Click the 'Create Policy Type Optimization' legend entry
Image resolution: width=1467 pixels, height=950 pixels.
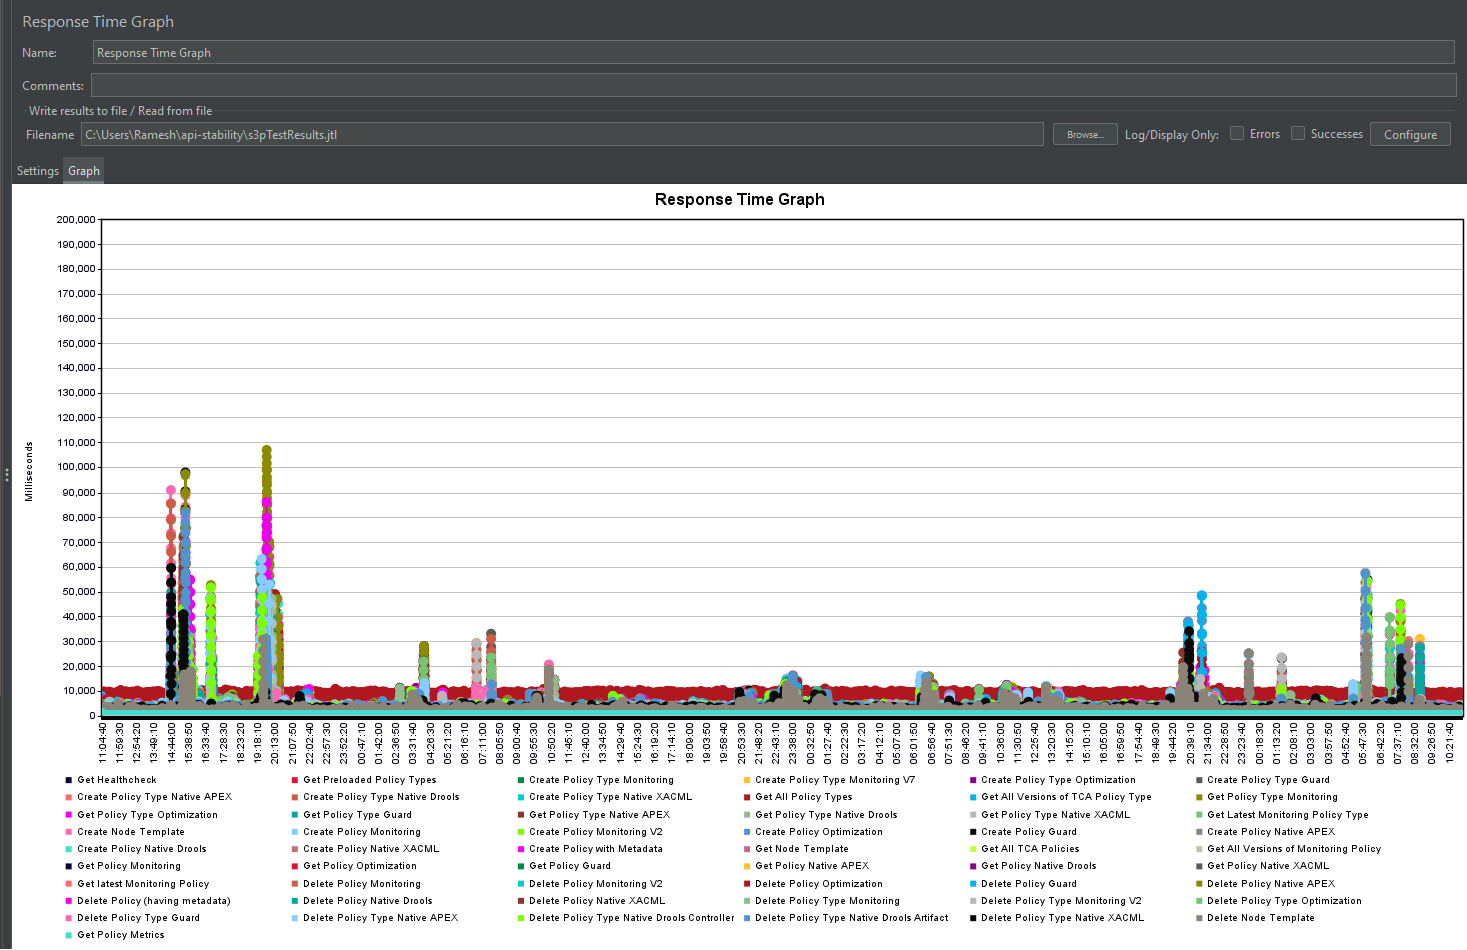pyautogui.click(x=1058, y=780)
